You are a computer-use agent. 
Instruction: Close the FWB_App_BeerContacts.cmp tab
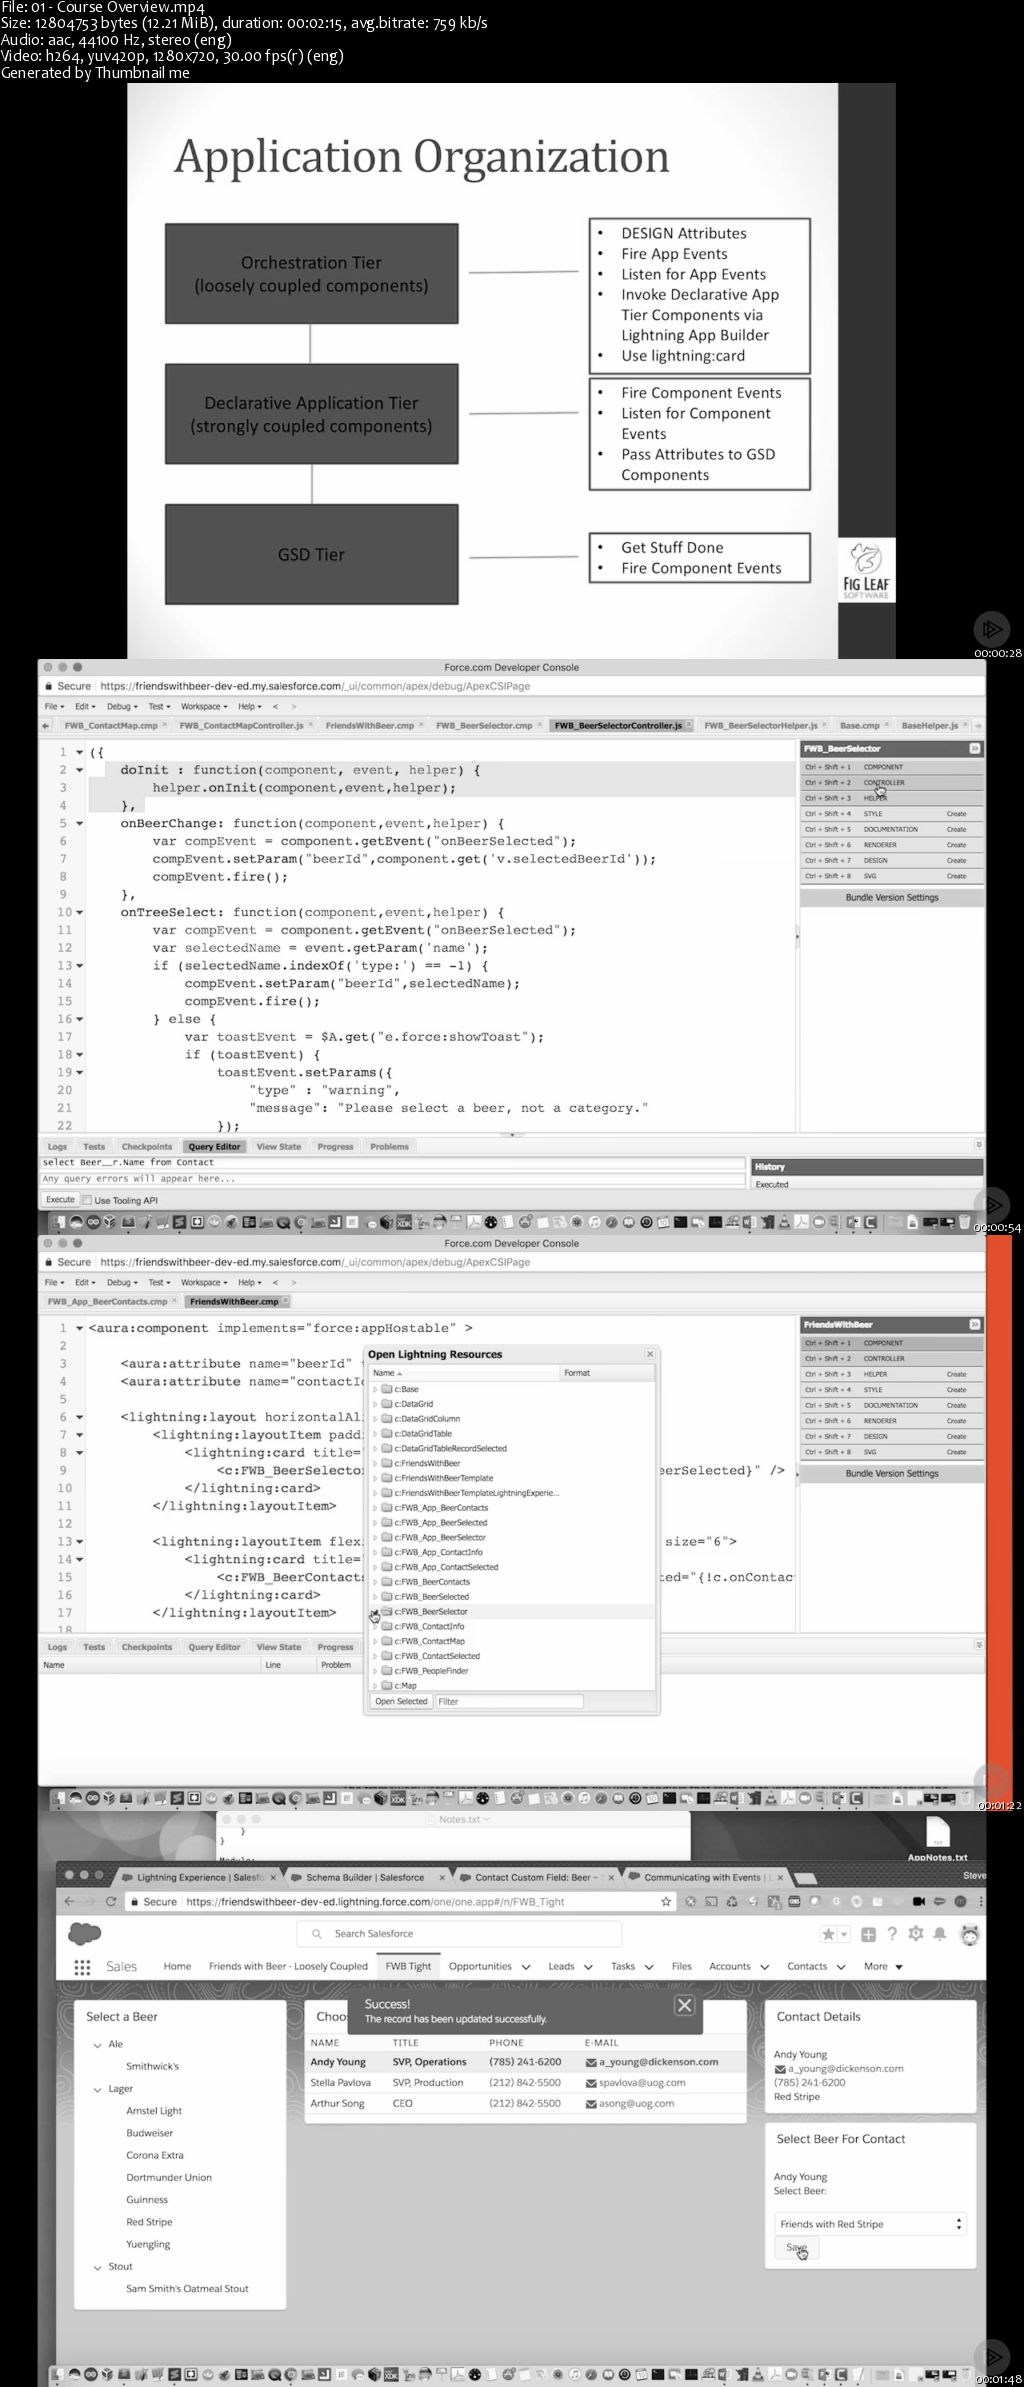[x=174, y=1301]
